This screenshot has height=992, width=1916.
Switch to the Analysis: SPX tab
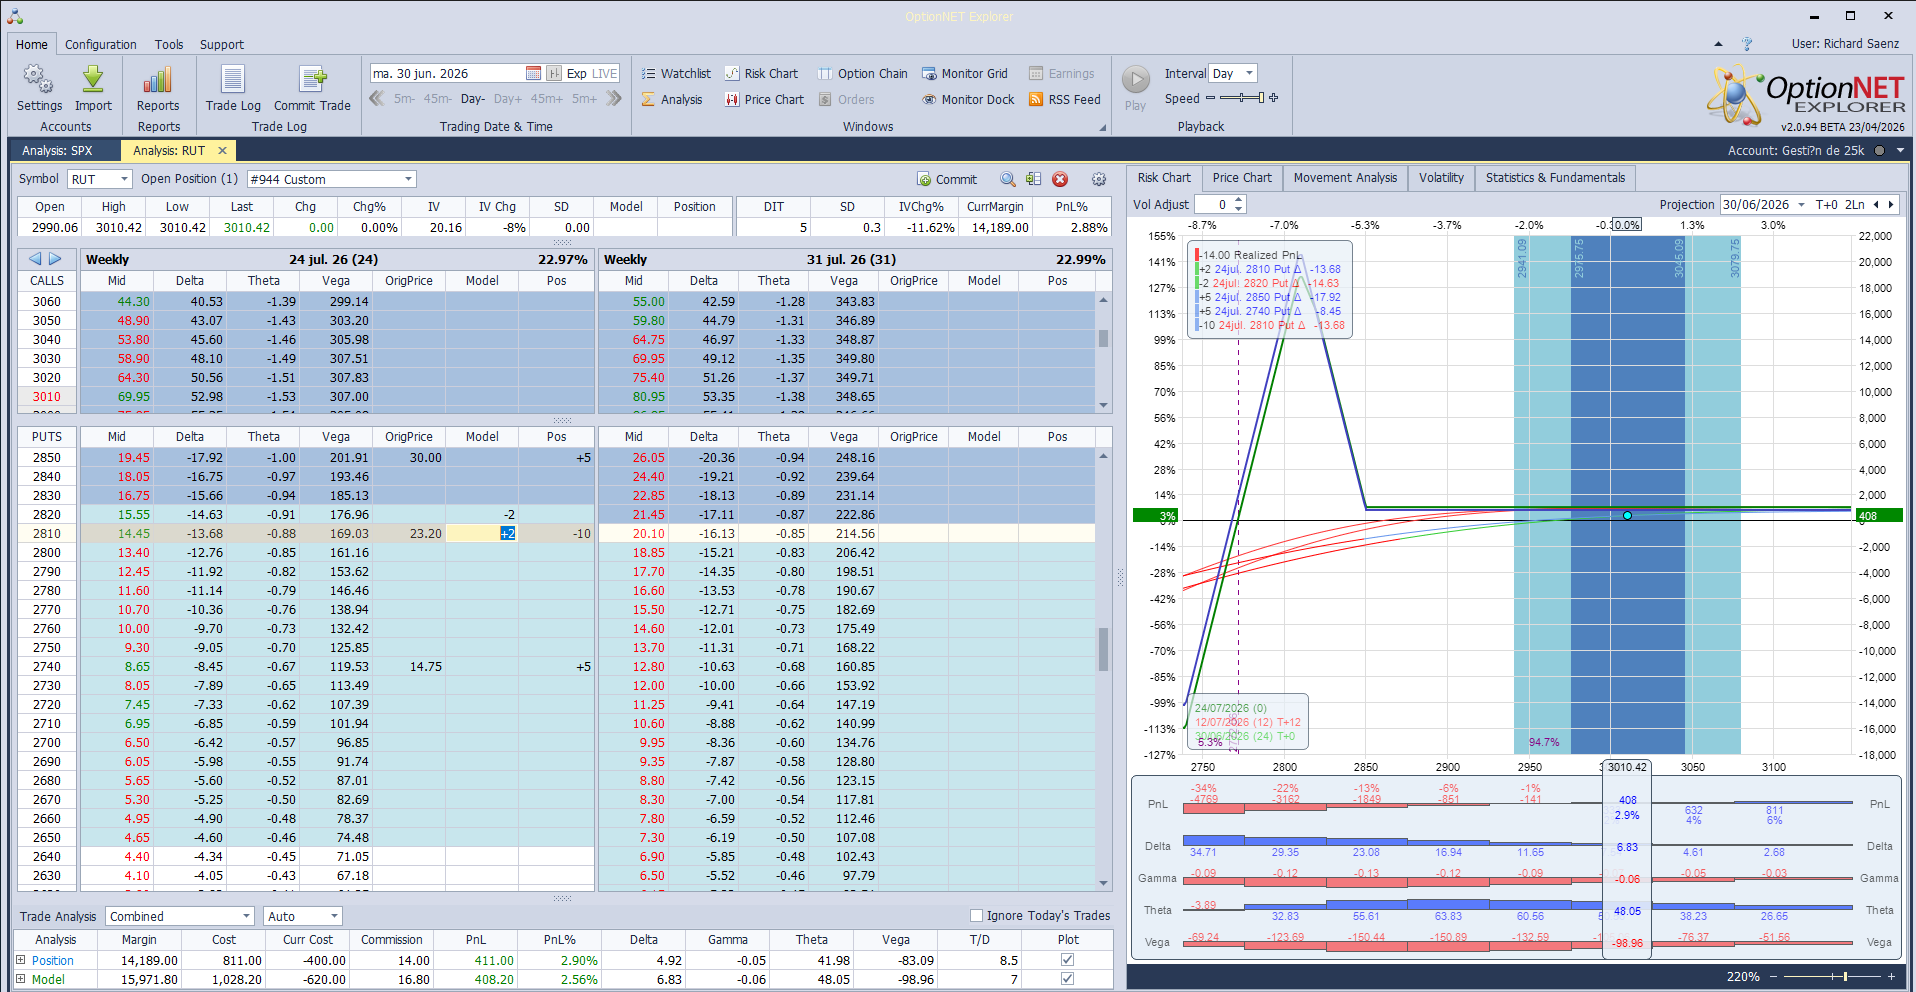[57, 150]
